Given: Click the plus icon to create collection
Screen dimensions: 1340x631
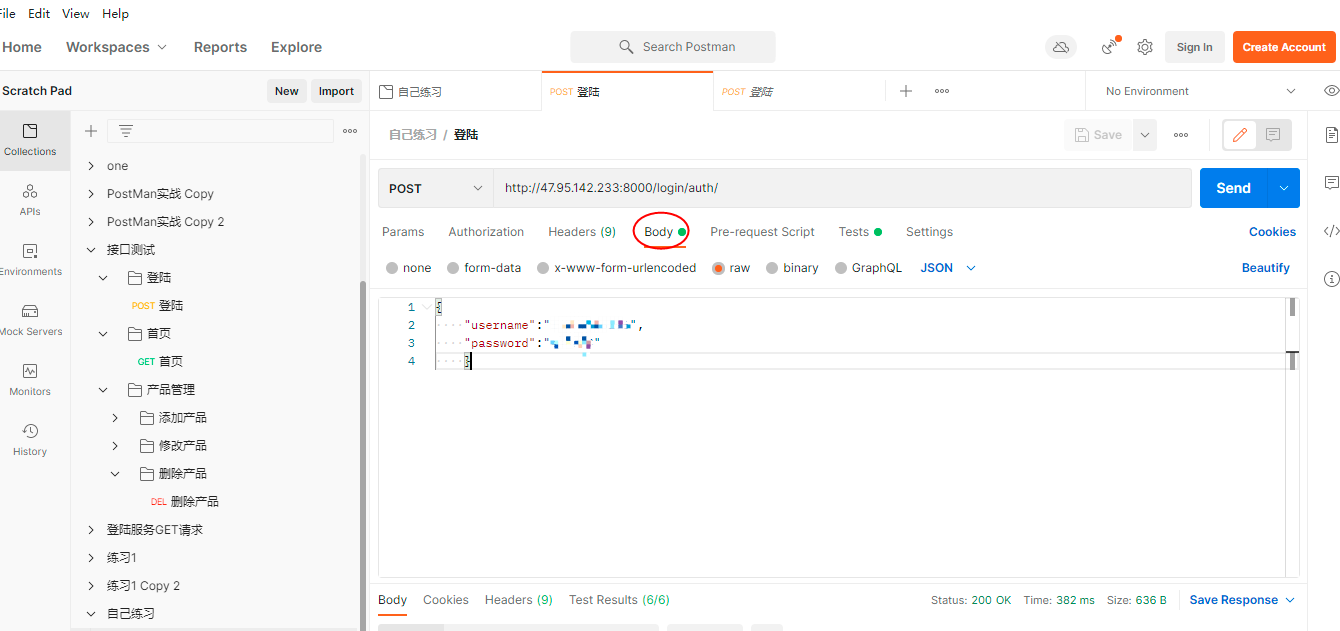Looking at the screenshot, I should click(x=91, y=131).
